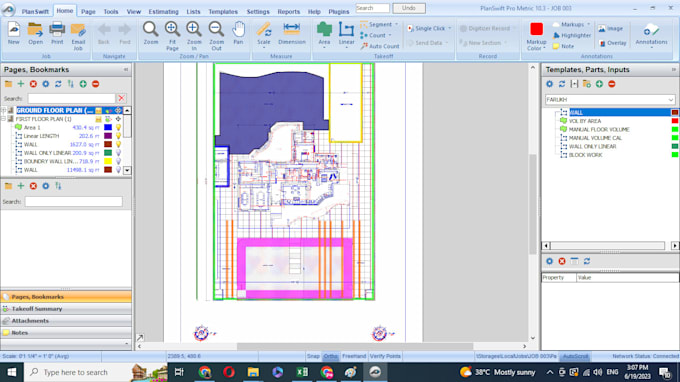The height and width of the screenshot is (382, 680).
Task: Open the Templates ribbon tab
Action: click(x=223, y=12)
